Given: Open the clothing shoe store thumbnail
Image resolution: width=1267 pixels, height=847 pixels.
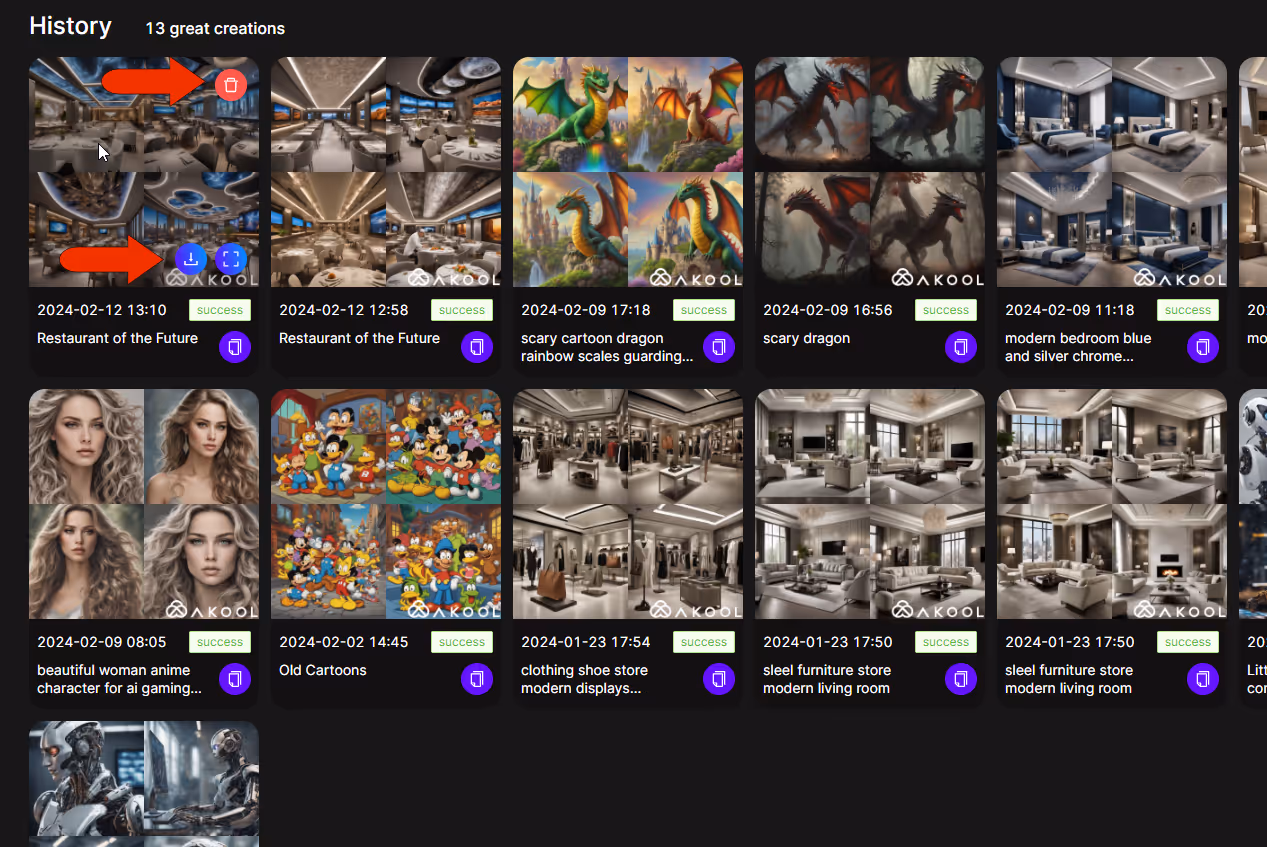Looking at the screenshot, I should pyautogui.click(x=628, y=504).
